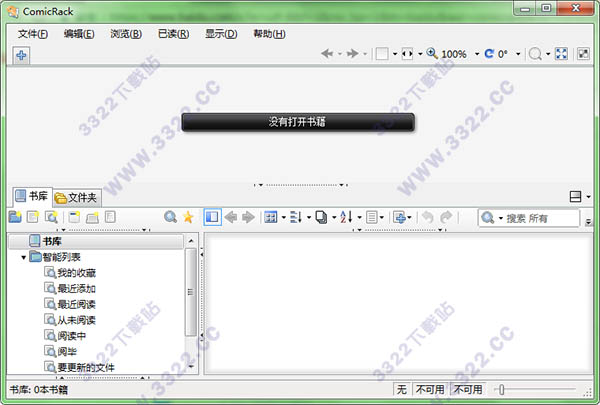
Task: Click the 没有打开书籍 banner
Action: click(298, 122)
